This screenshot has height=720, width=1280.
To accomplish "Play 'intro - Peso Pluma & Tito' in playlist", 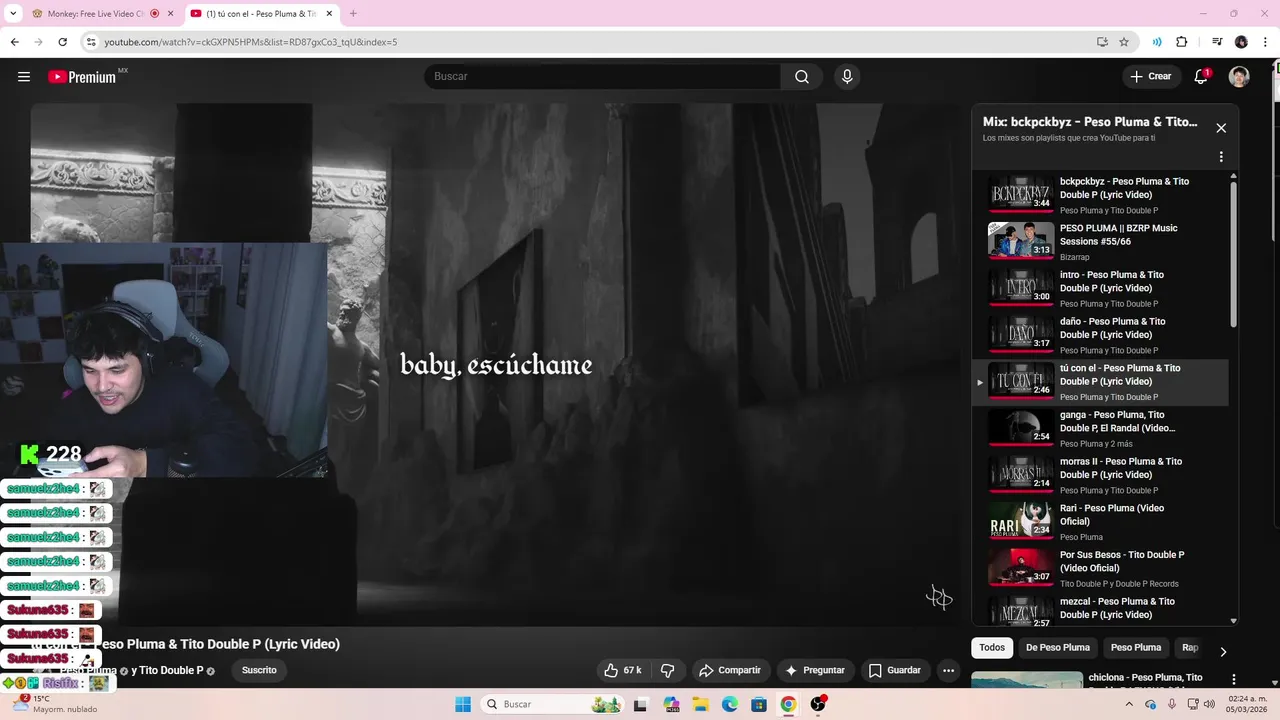I will pos(1100,288).
